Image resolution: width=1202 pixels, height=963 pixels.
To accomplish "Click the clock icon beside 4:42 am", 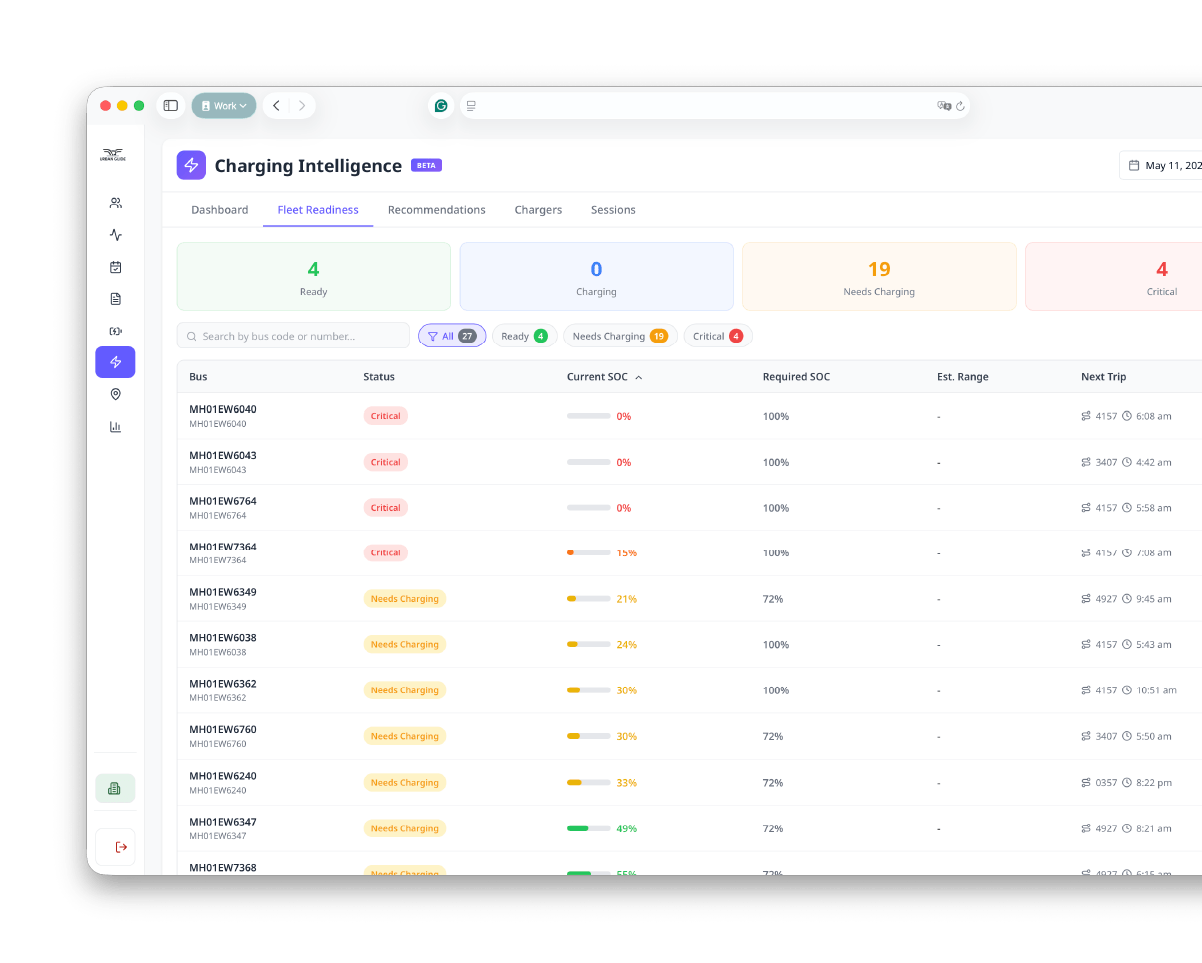I will [1127, 462].
